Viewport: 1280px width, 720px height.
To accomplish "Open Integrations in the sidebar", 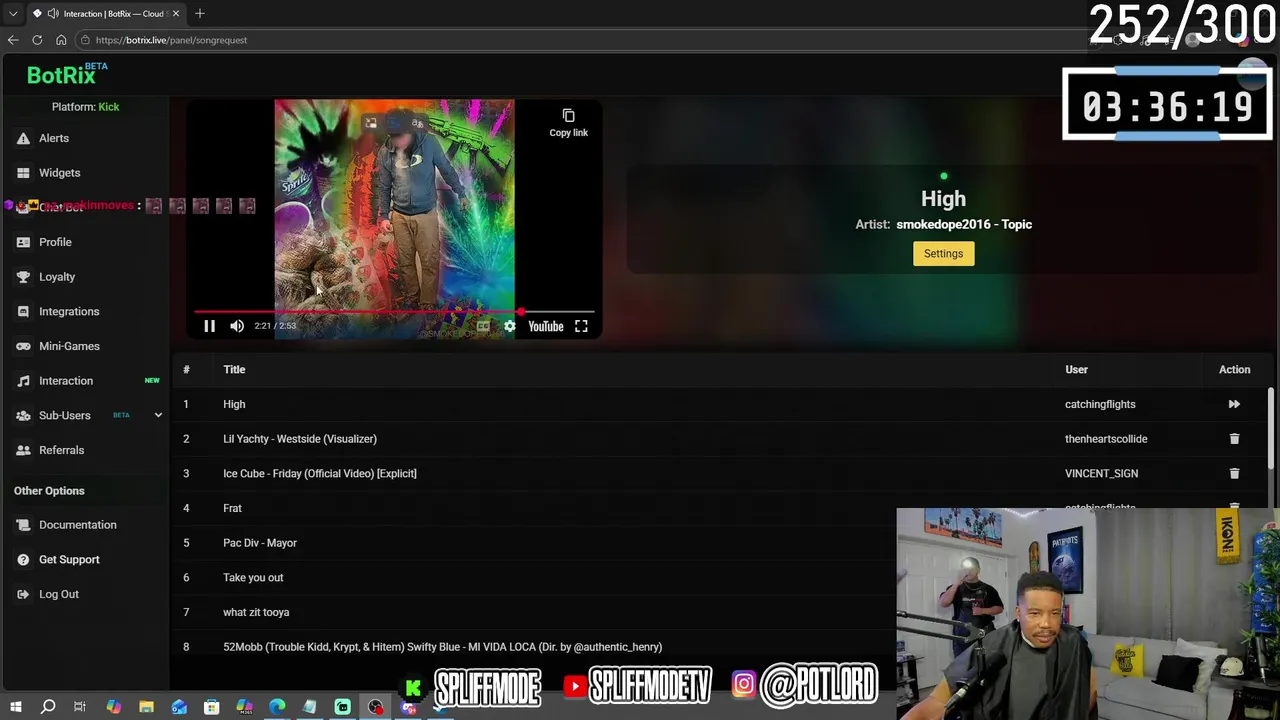I will (69, 311).
